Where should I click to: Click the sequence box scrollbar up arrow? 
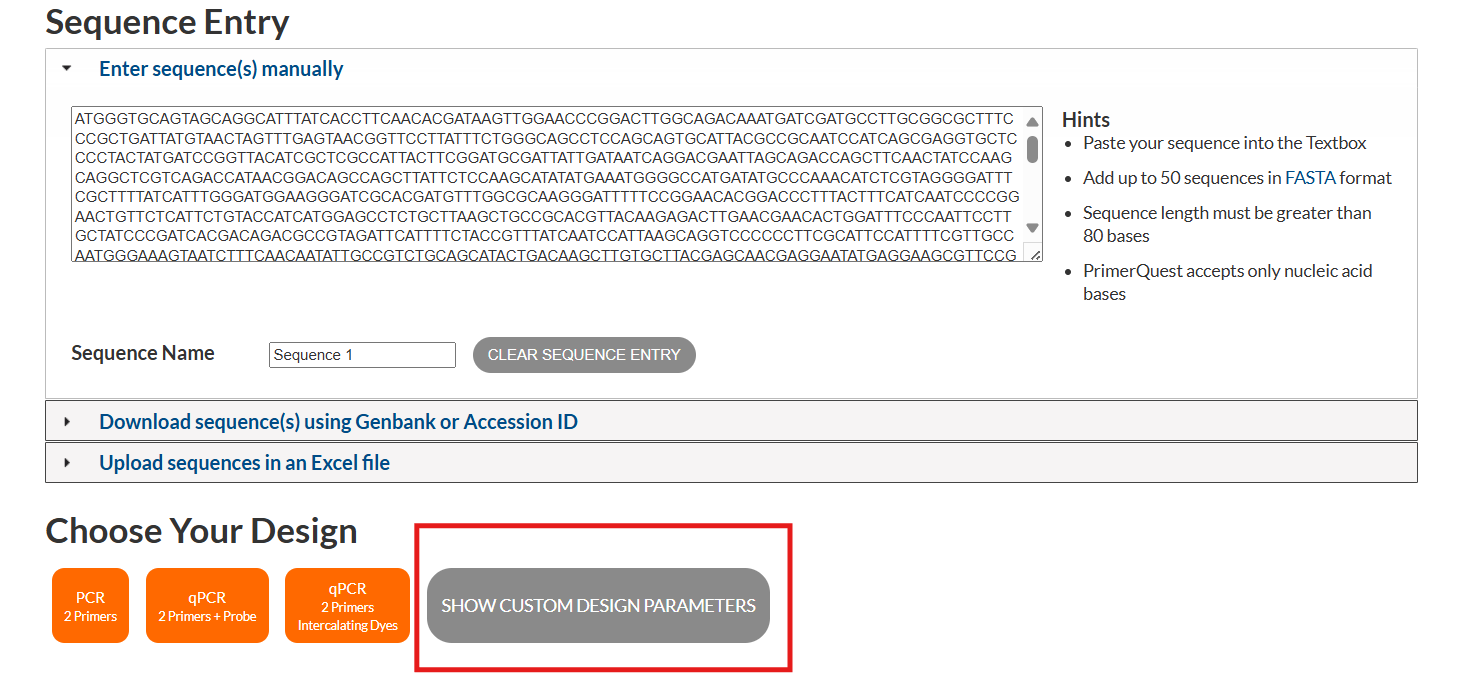(x=1033, y=122)
